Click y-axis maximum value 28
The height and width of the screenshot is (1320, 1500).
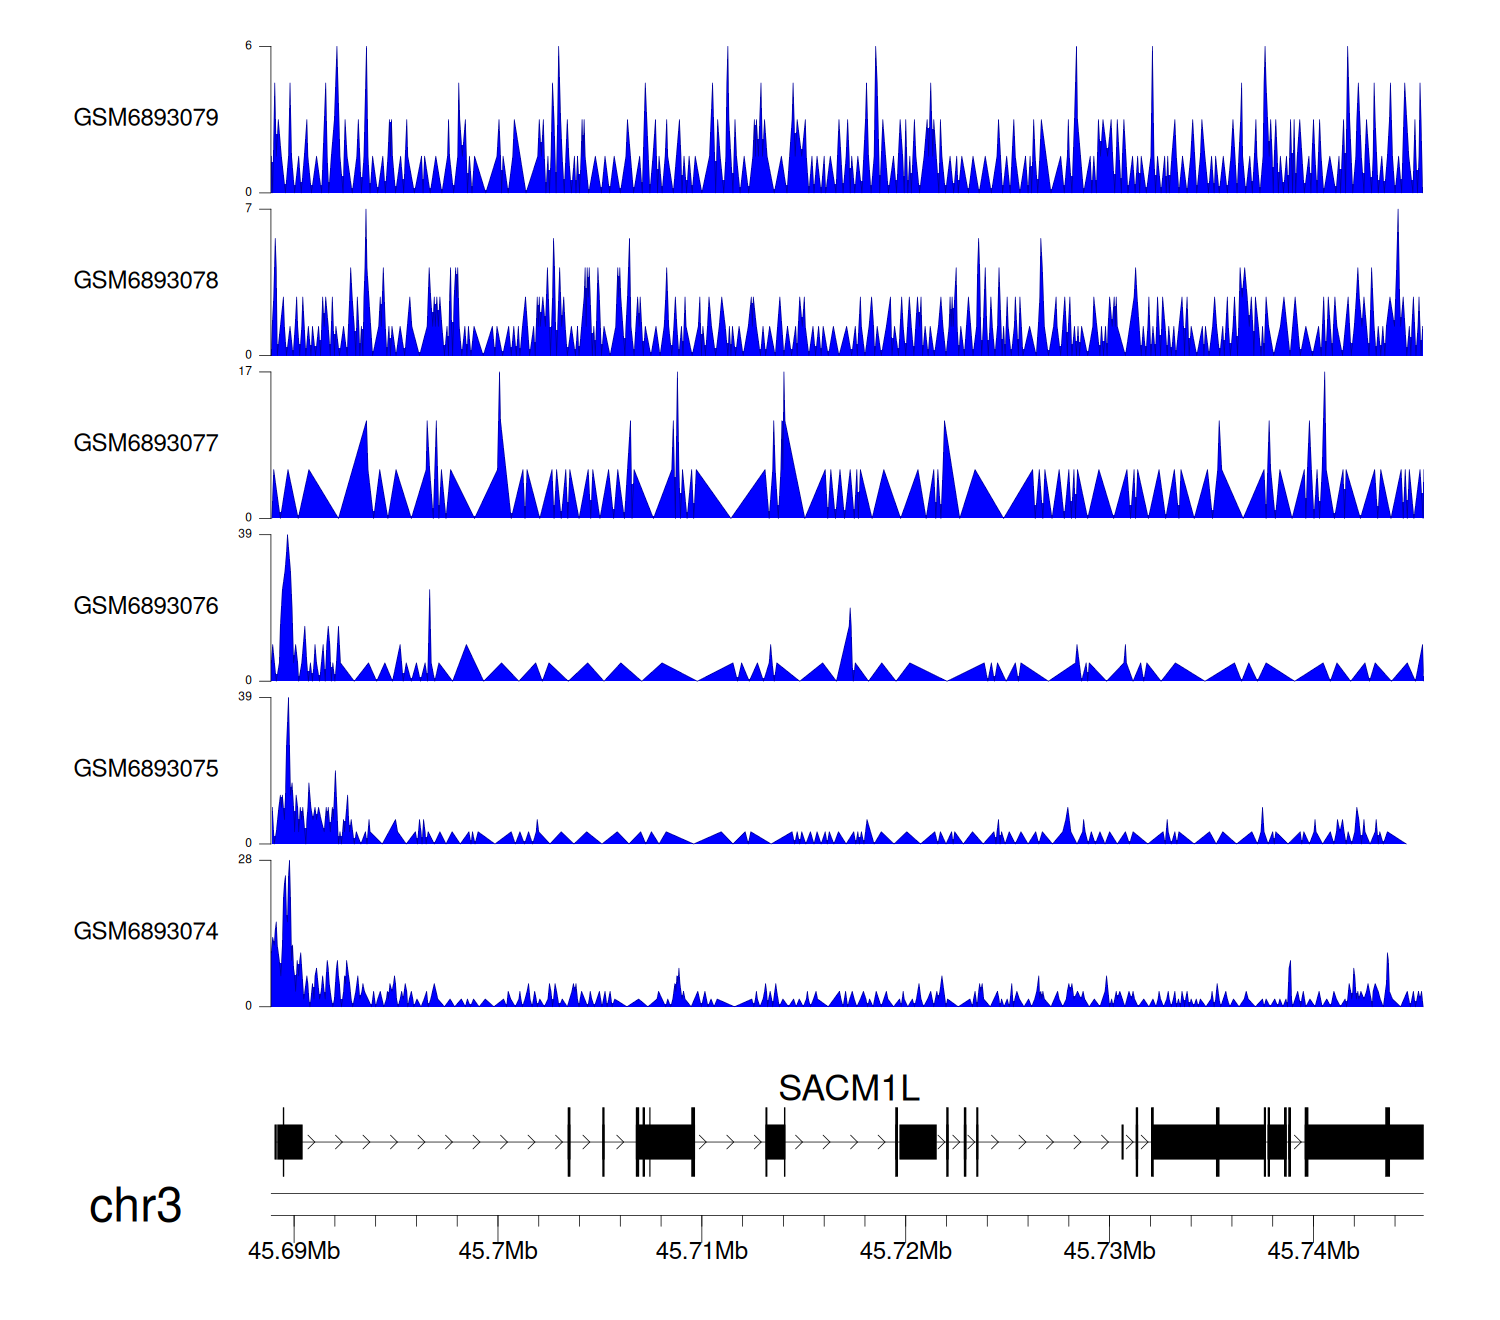tap(245, 859)
